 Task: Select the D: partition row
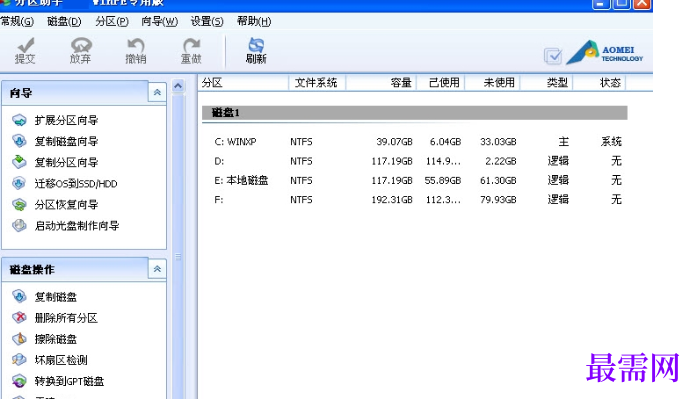pos(418,161)
